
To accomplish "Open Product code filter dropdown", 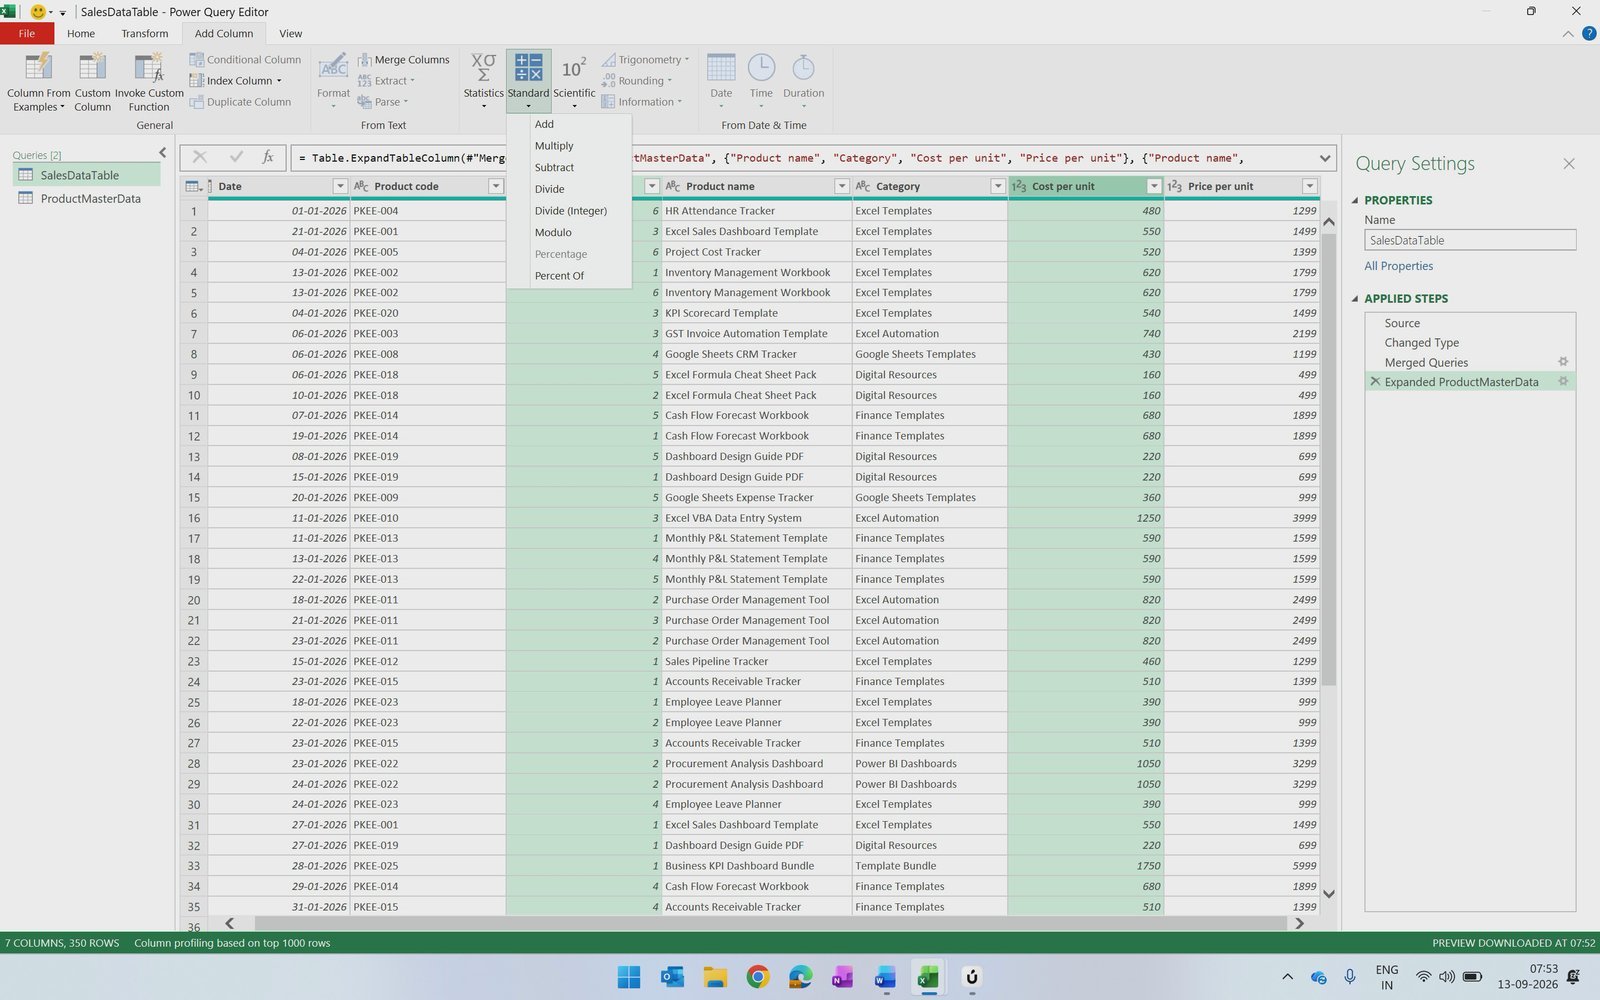I will (x=495, y=186).
